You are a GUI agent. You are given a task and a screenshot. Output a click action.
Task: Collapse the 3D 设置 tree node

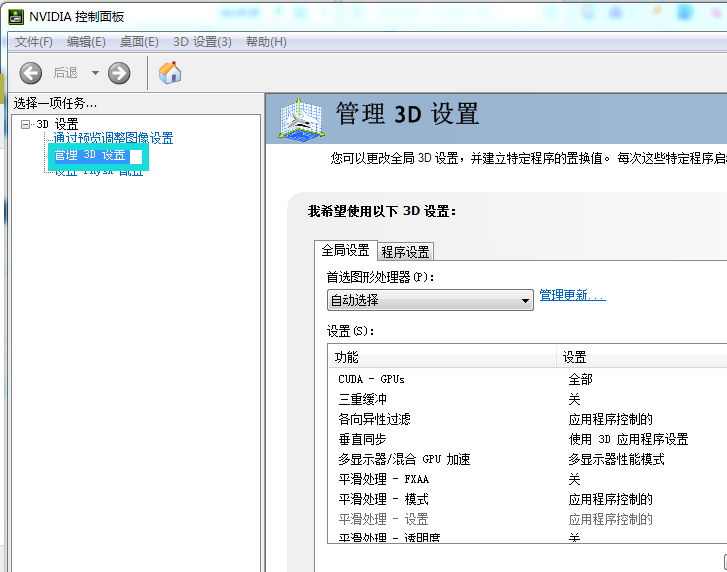[26, 124]
